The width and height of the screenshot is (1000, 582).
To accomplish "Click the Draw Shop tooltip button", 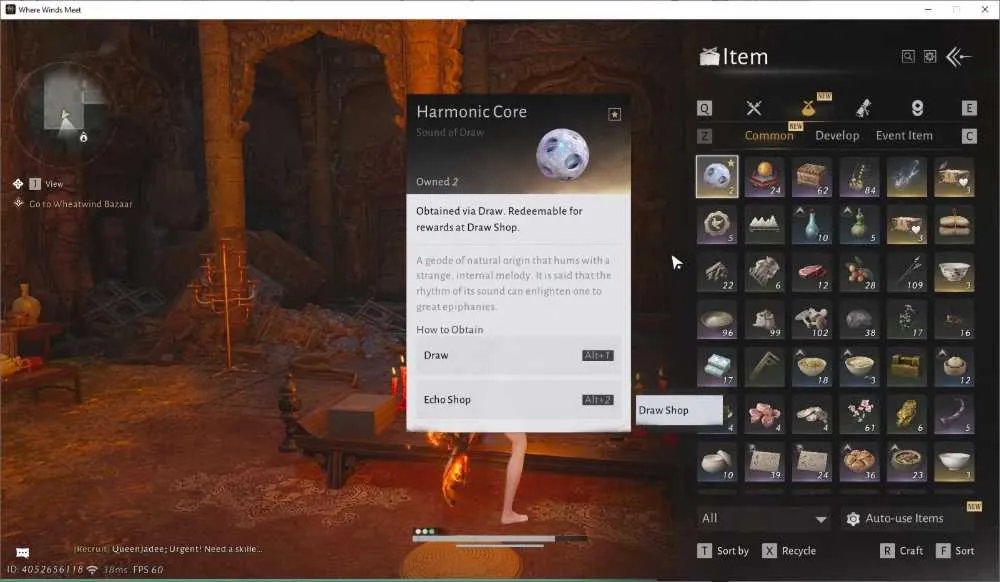I will coord(679,410).
